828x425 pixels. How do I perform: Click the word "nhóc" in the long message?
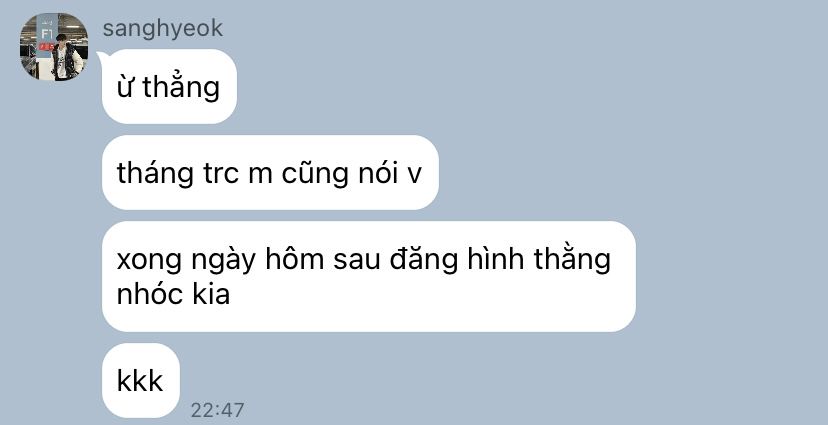(x=151, y=294)
